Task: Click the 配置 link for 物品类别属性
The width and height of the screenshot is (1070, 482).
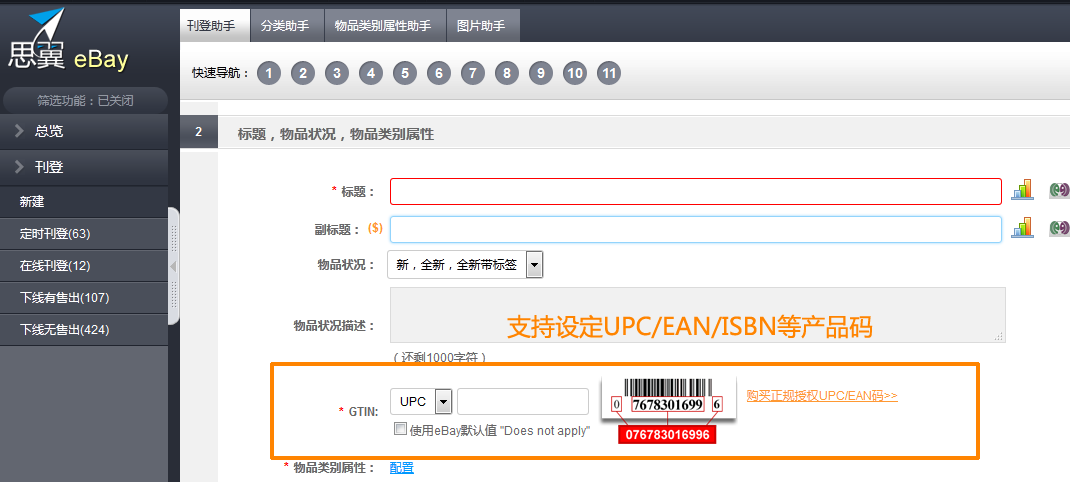Action: pyautogui.click(x=401, y=468)
